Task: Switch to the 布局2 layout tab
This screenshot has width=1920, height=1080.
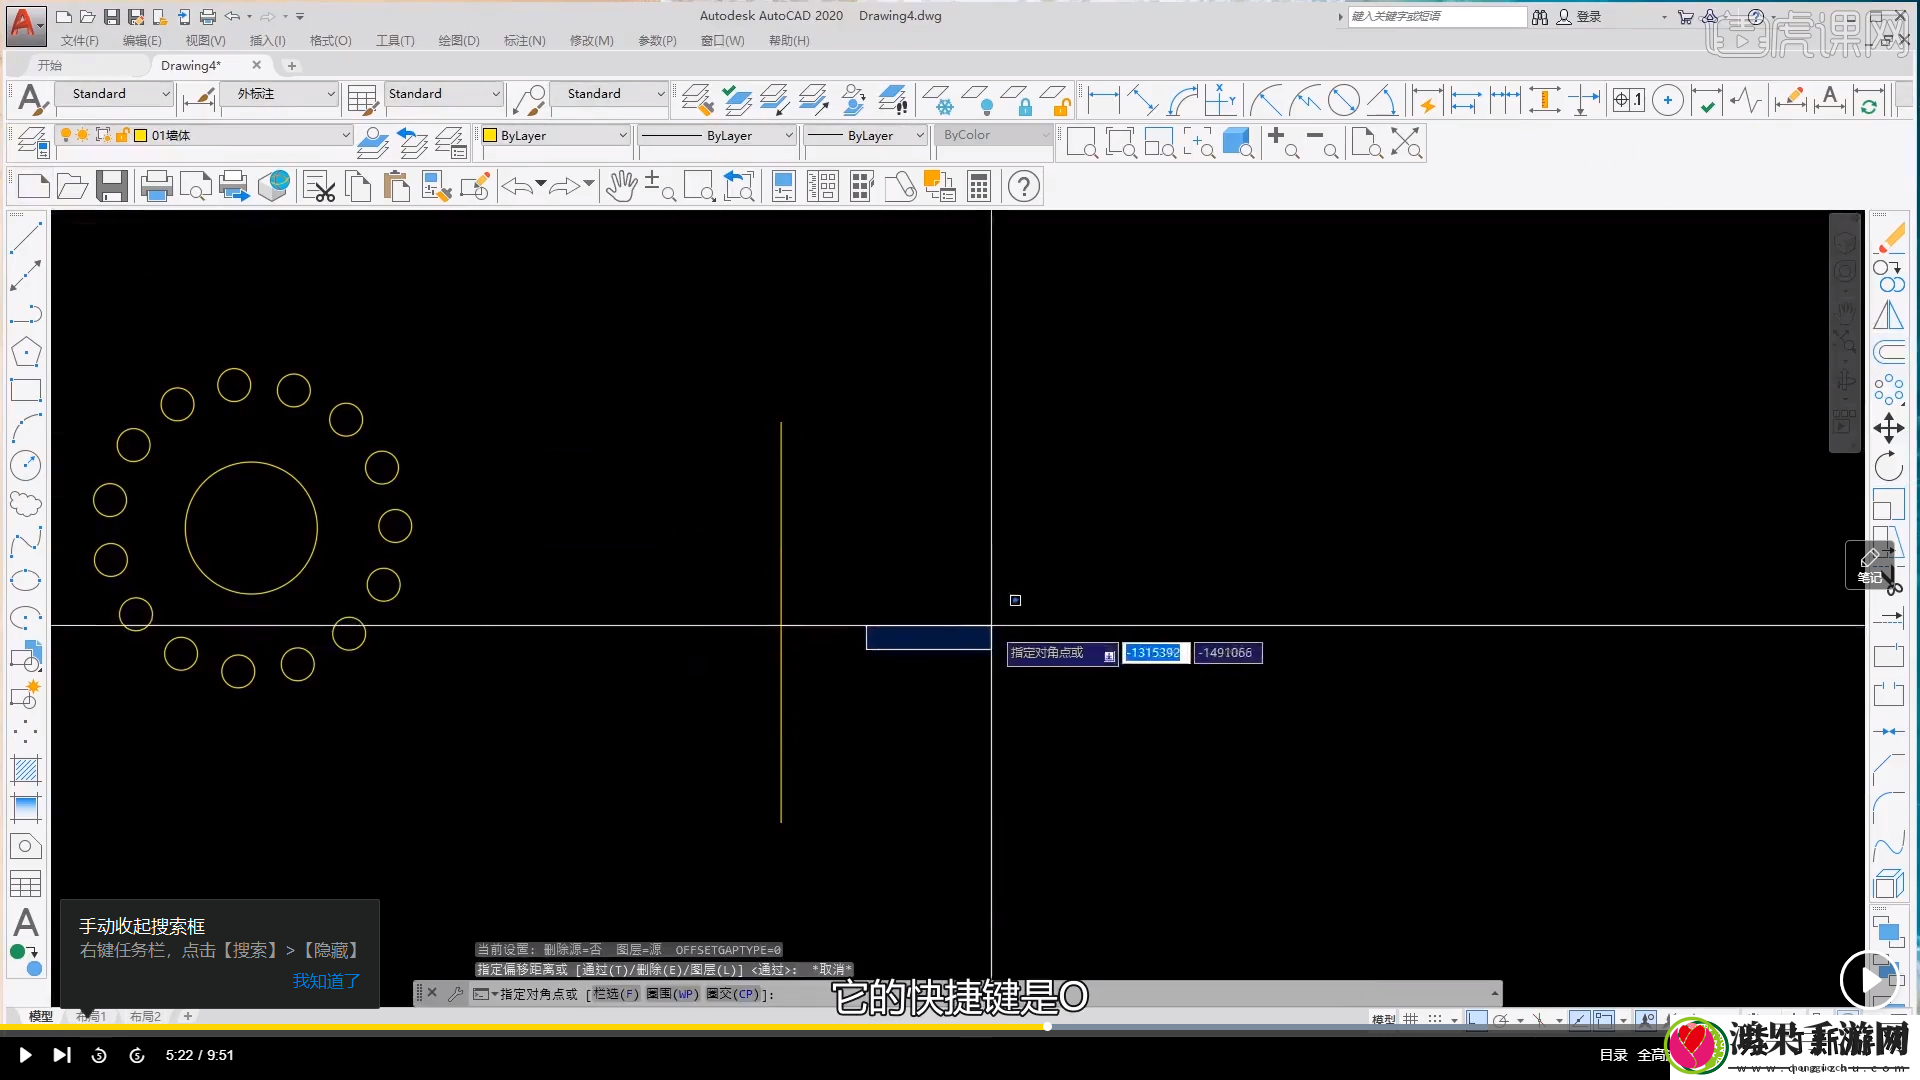Action: 145,1016
